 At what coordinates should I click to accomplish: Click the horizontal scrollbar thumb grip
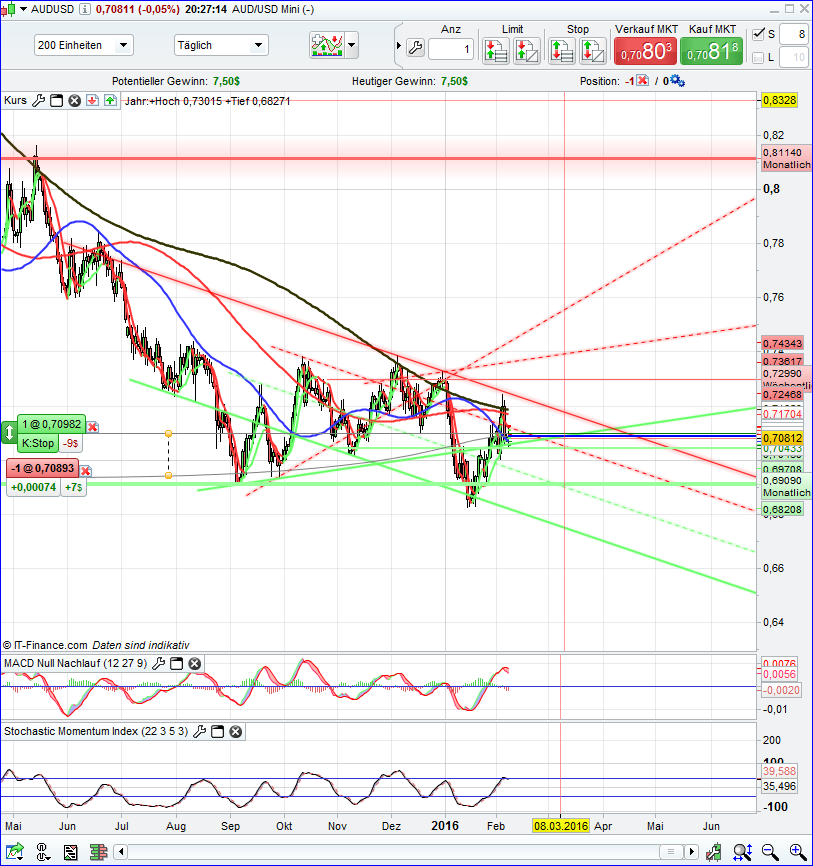[671, 852]
